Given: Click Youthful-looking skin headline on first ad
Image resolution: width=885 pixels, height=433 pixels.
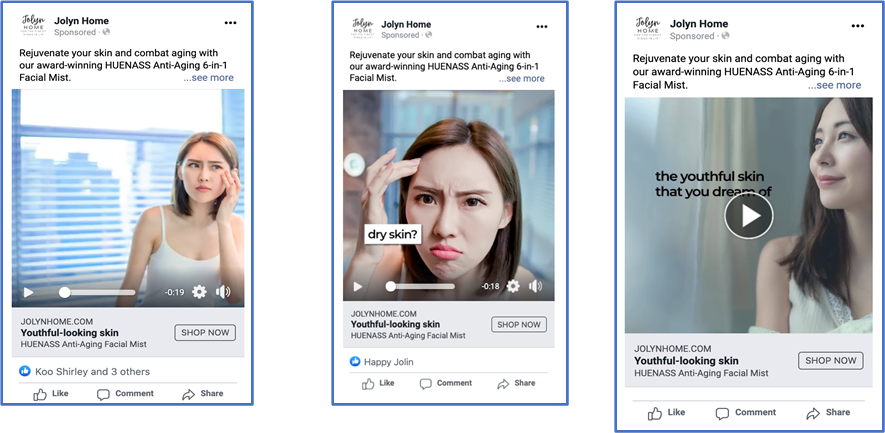Looking at the screenshot, I should pyautogui.click(x=69, y=333).
